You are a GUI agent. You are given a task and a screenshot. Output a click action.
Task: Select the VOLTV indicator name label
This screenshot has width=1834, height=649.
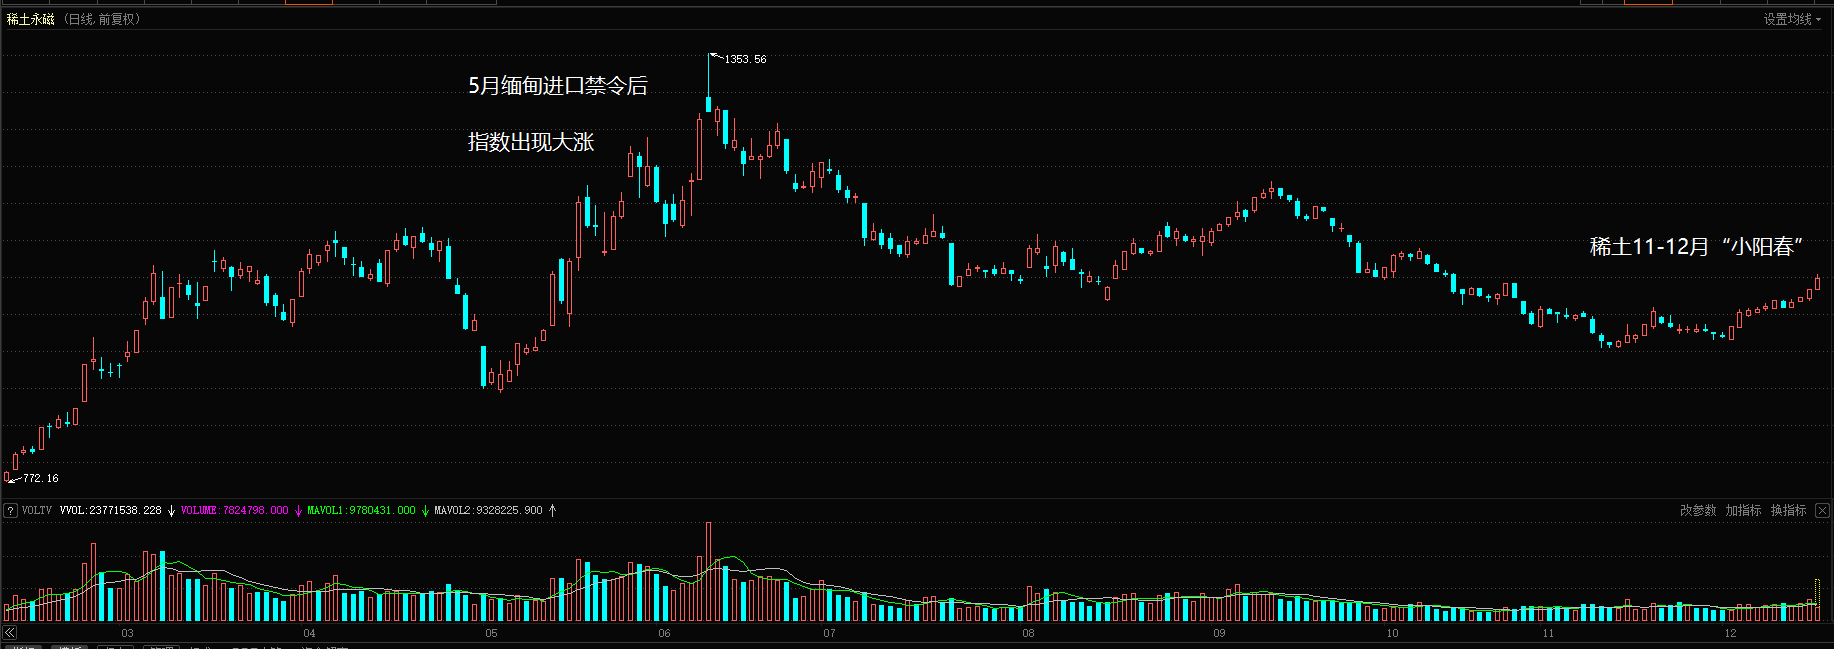[37, 510]
